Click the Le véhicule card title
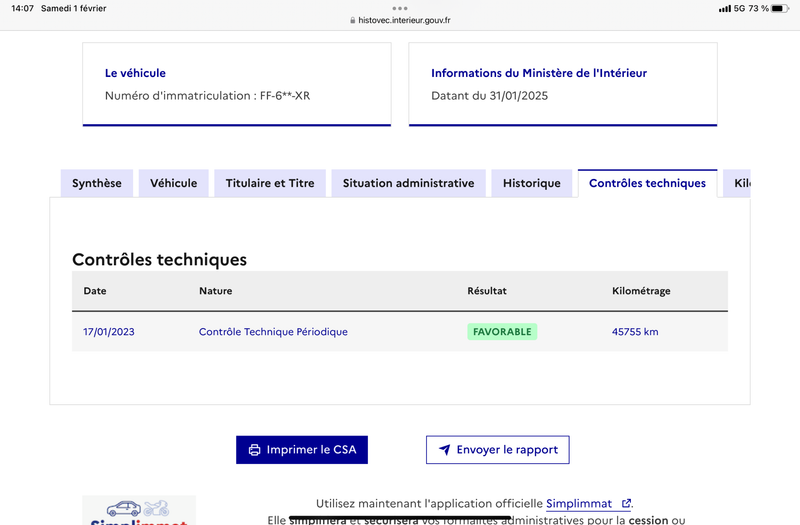Image resolution: width=800 pixels, height=525 pixels. click(x=135, y=73)
